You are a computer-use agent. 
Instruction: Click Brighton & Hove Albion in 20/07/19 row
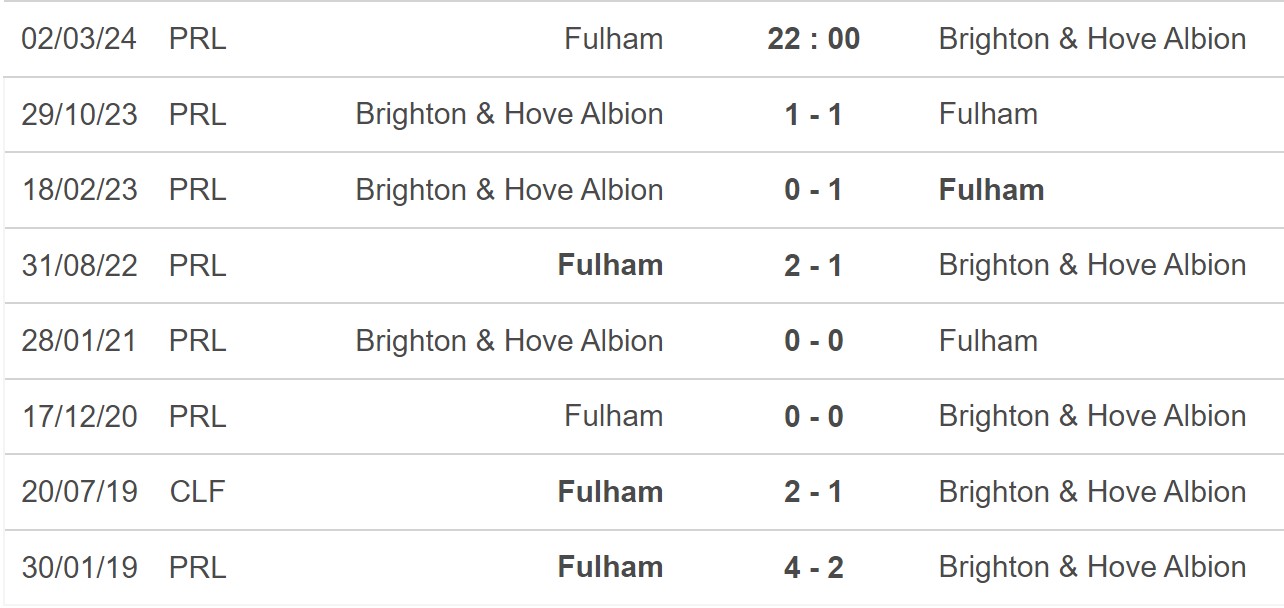[x=1092, y=492]
